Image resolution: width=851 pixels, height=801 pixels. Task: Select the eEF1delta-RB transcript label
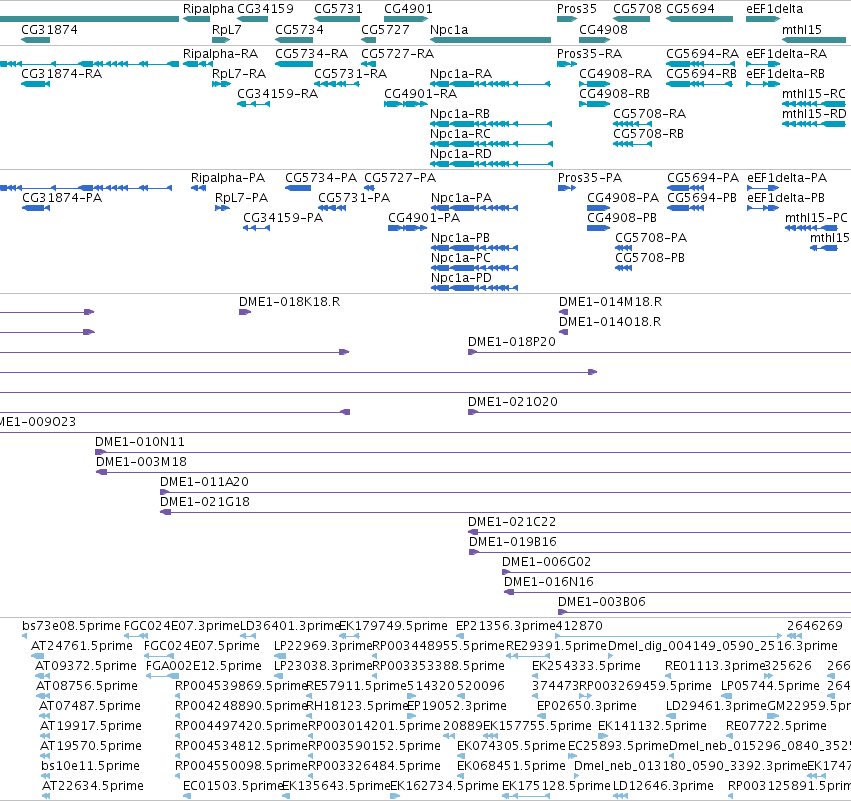785,74
